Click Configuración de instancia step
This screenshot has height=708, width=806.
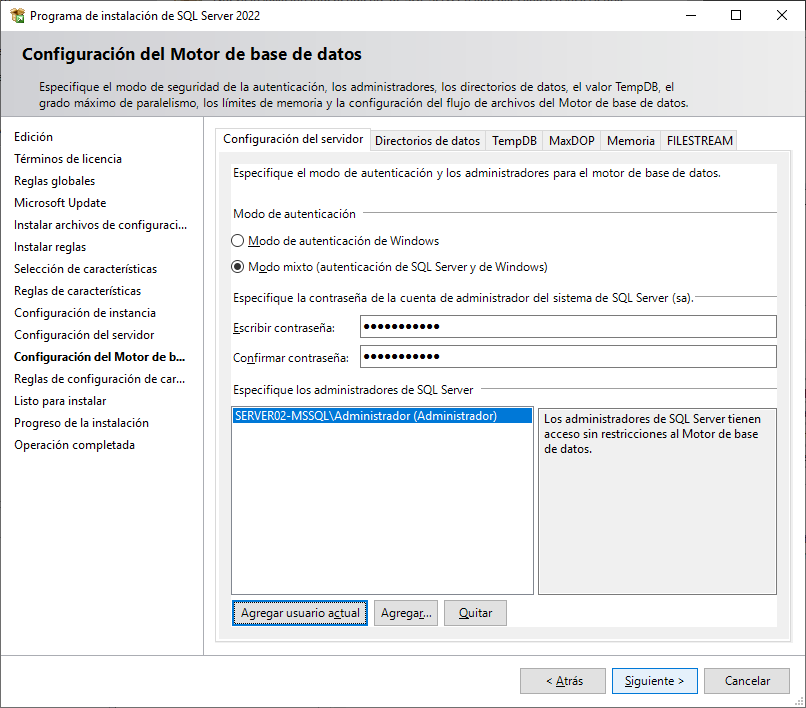coord(85,313)
